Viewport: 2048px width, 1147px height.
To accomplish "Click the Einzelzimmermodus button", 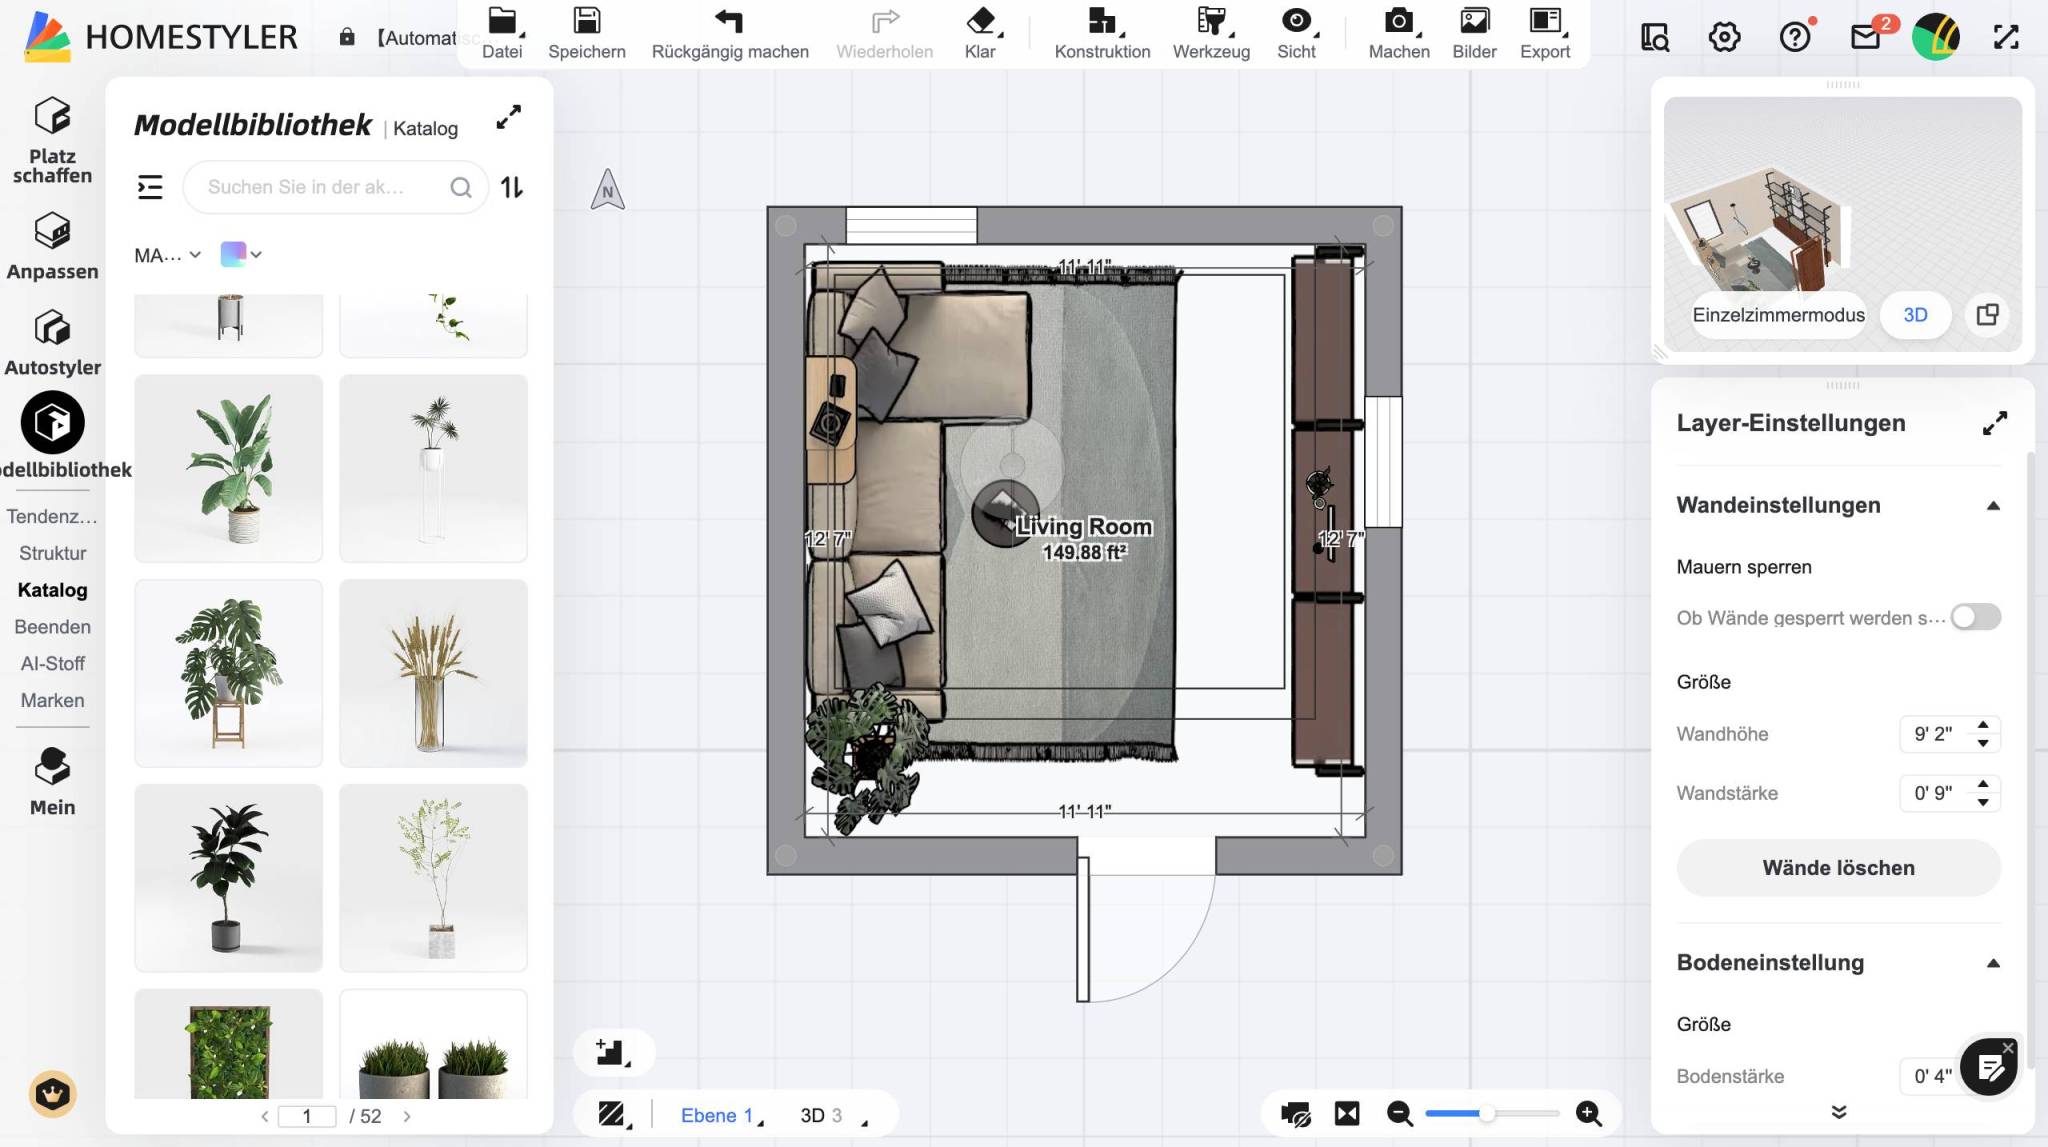I will pos(1778,315).
